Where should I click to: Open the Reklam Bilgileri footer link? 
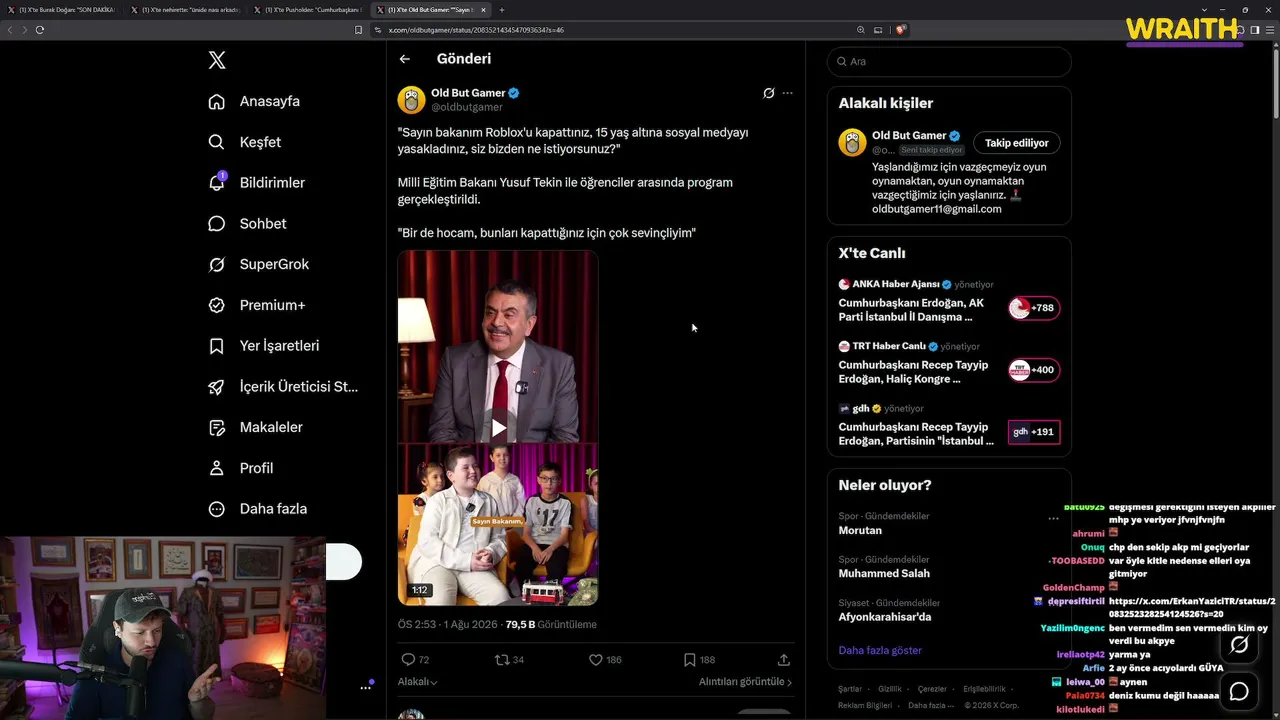[x=866, y=706]
